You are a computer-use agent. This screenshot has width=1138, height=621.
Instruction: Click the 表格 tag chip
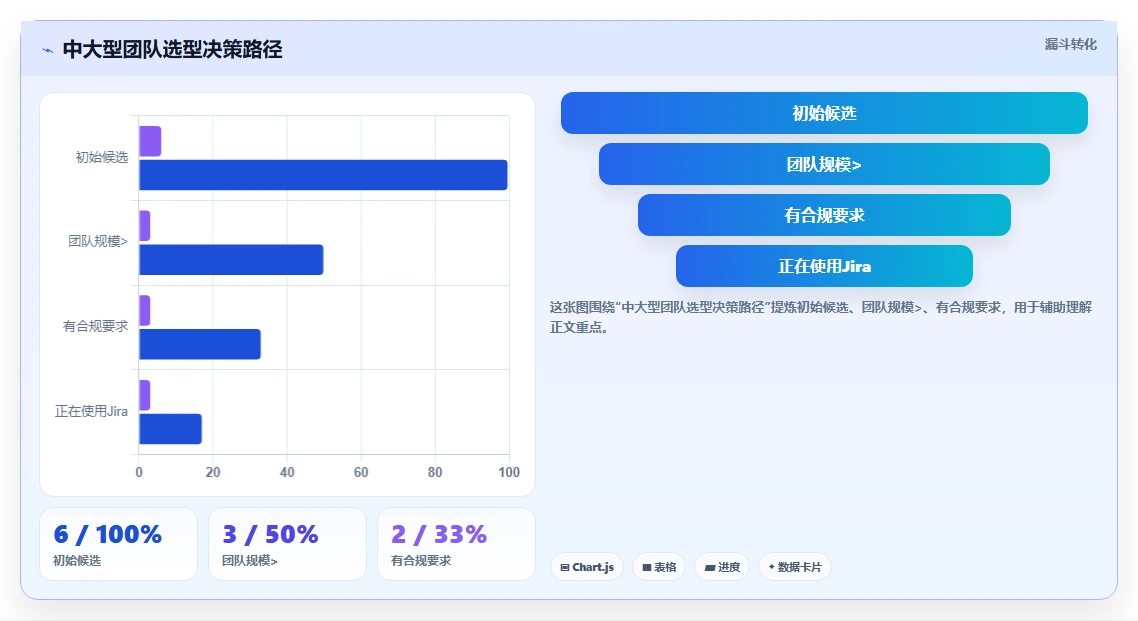(659, 567)
